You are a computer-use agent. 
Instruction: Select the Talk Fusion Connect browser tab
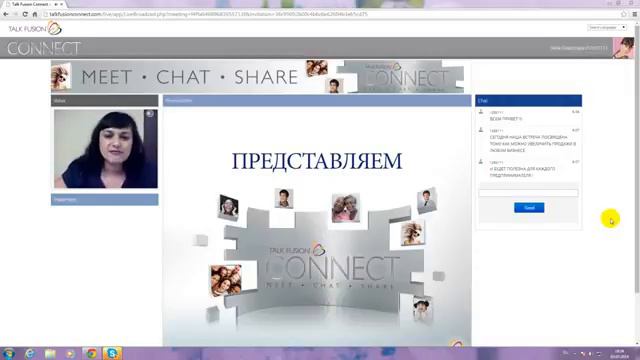point(33,4)
